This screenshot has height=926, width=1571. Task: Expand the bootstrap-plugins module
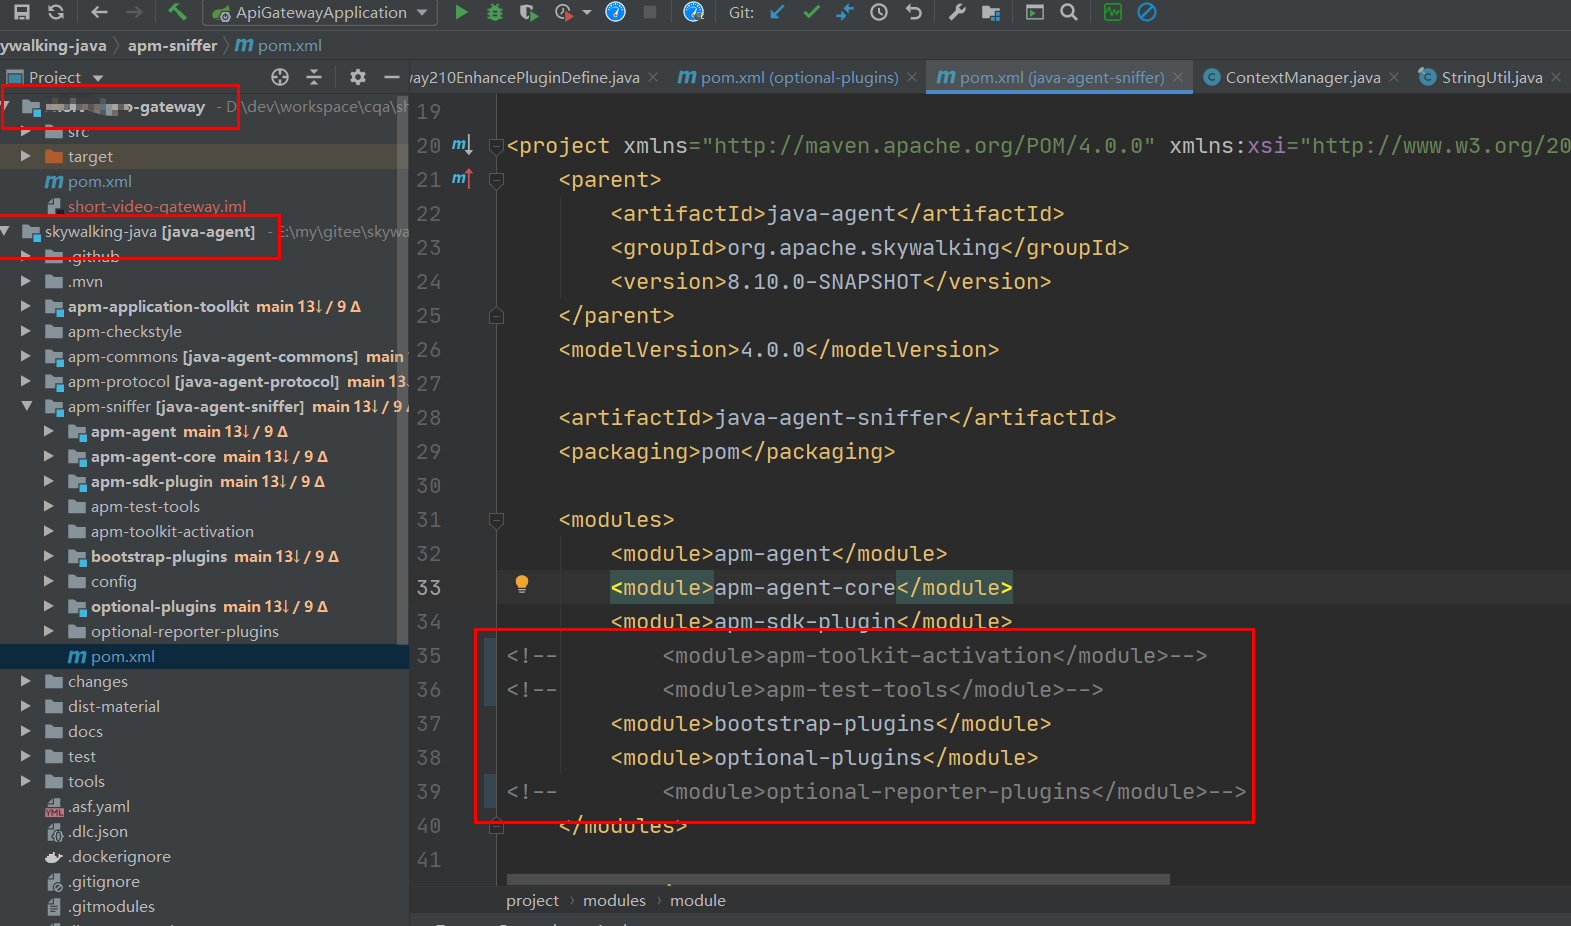click(x=49, y=556)
